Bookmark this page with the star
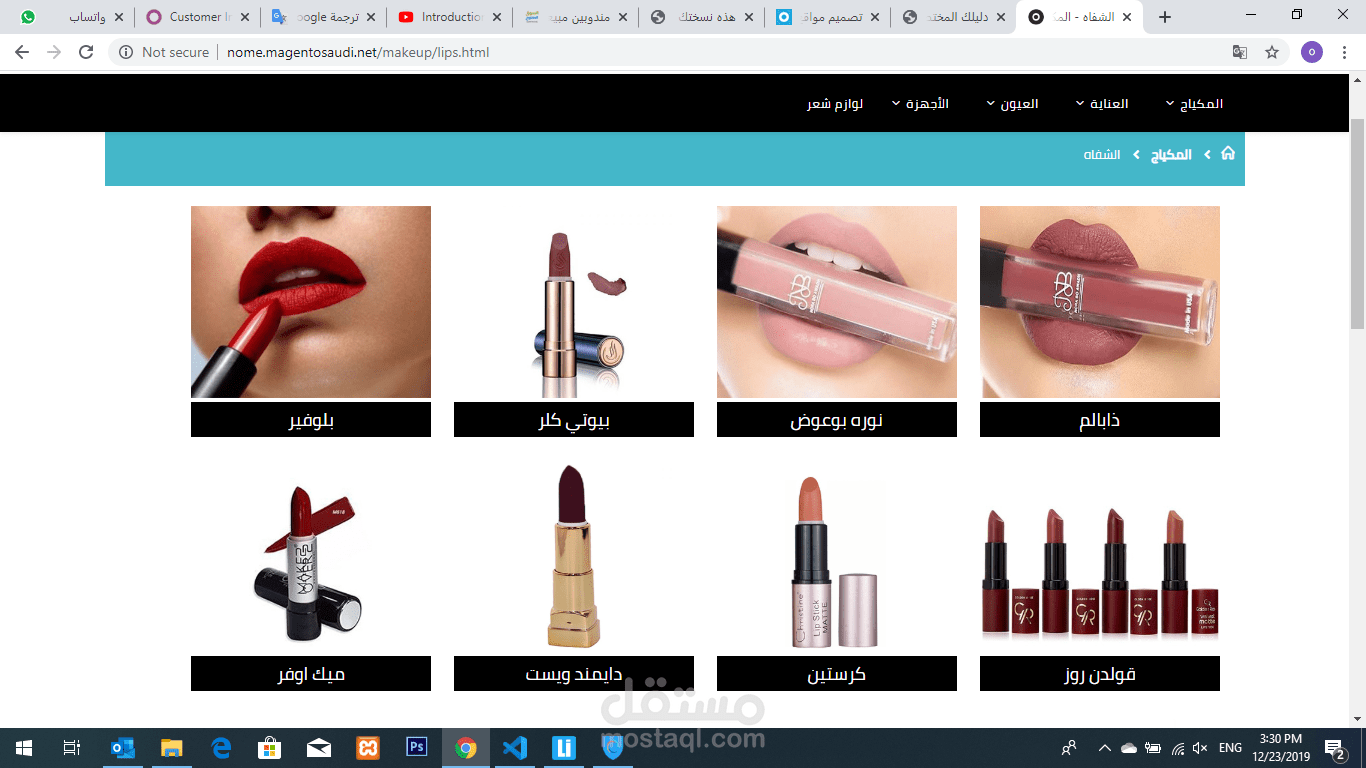This screenshot has width=1366, height=768. pyautogui.click(x=1272, y=52)
